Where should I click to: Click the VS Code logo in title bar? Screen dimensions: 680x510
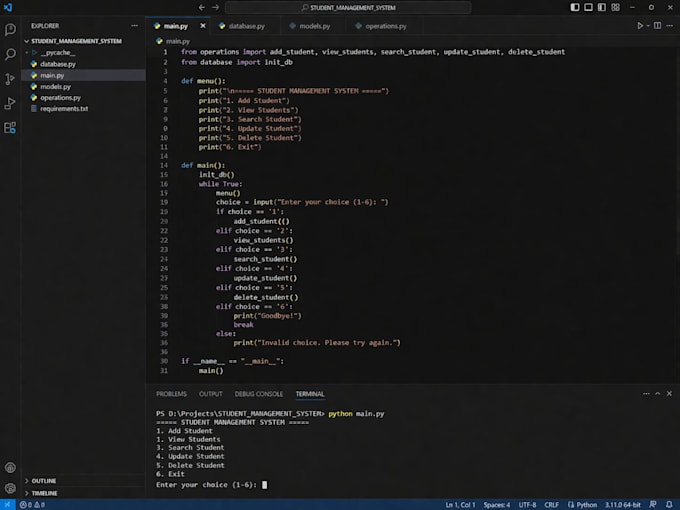(8, 7)
